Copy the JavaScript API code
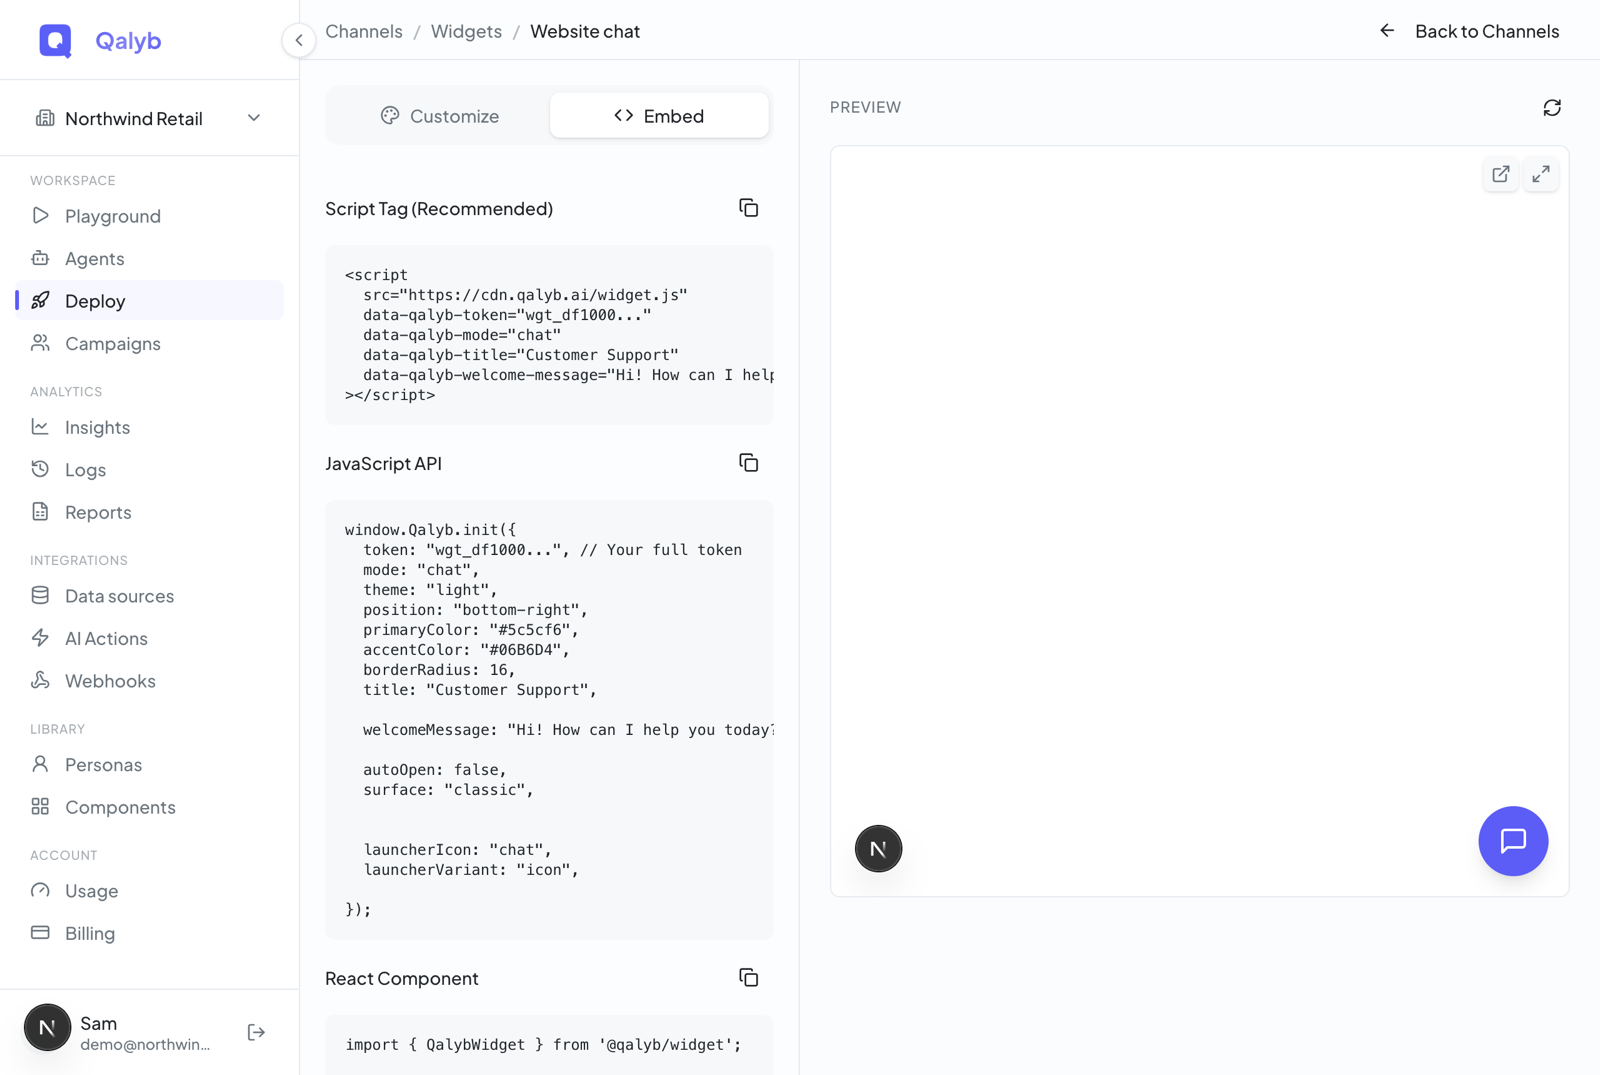Viewport: 1600px width, 1075px height. point(749,463)
